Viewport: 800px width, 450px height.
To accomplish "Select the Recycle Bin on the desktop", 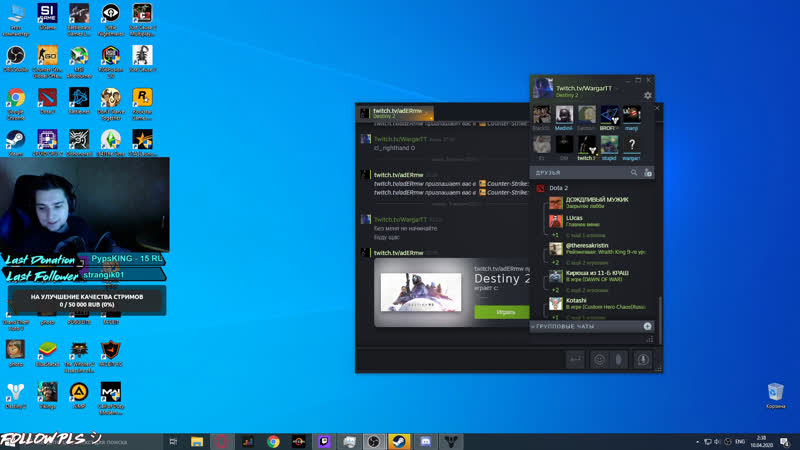I will click(776, 396).
